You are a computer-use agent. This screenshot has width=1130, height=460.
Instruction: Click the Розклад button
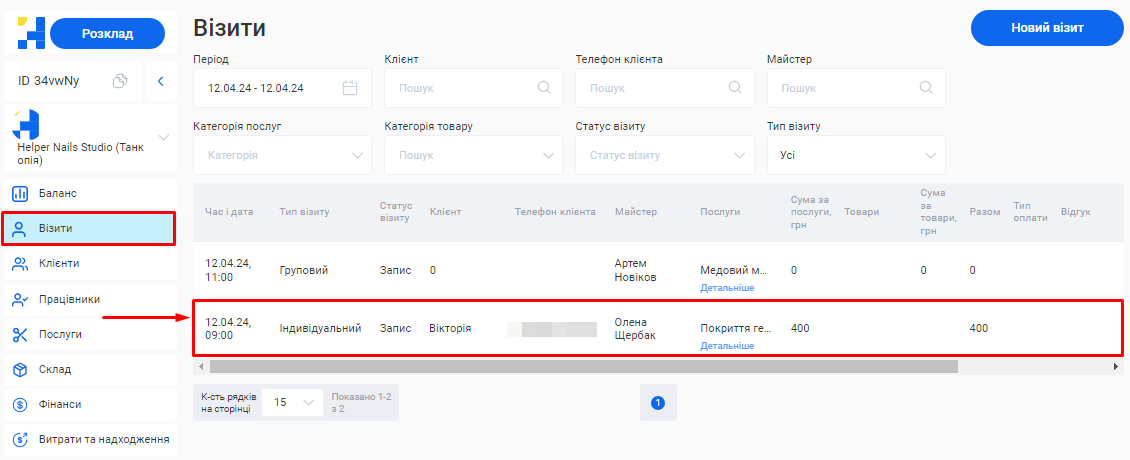point(107,34)
